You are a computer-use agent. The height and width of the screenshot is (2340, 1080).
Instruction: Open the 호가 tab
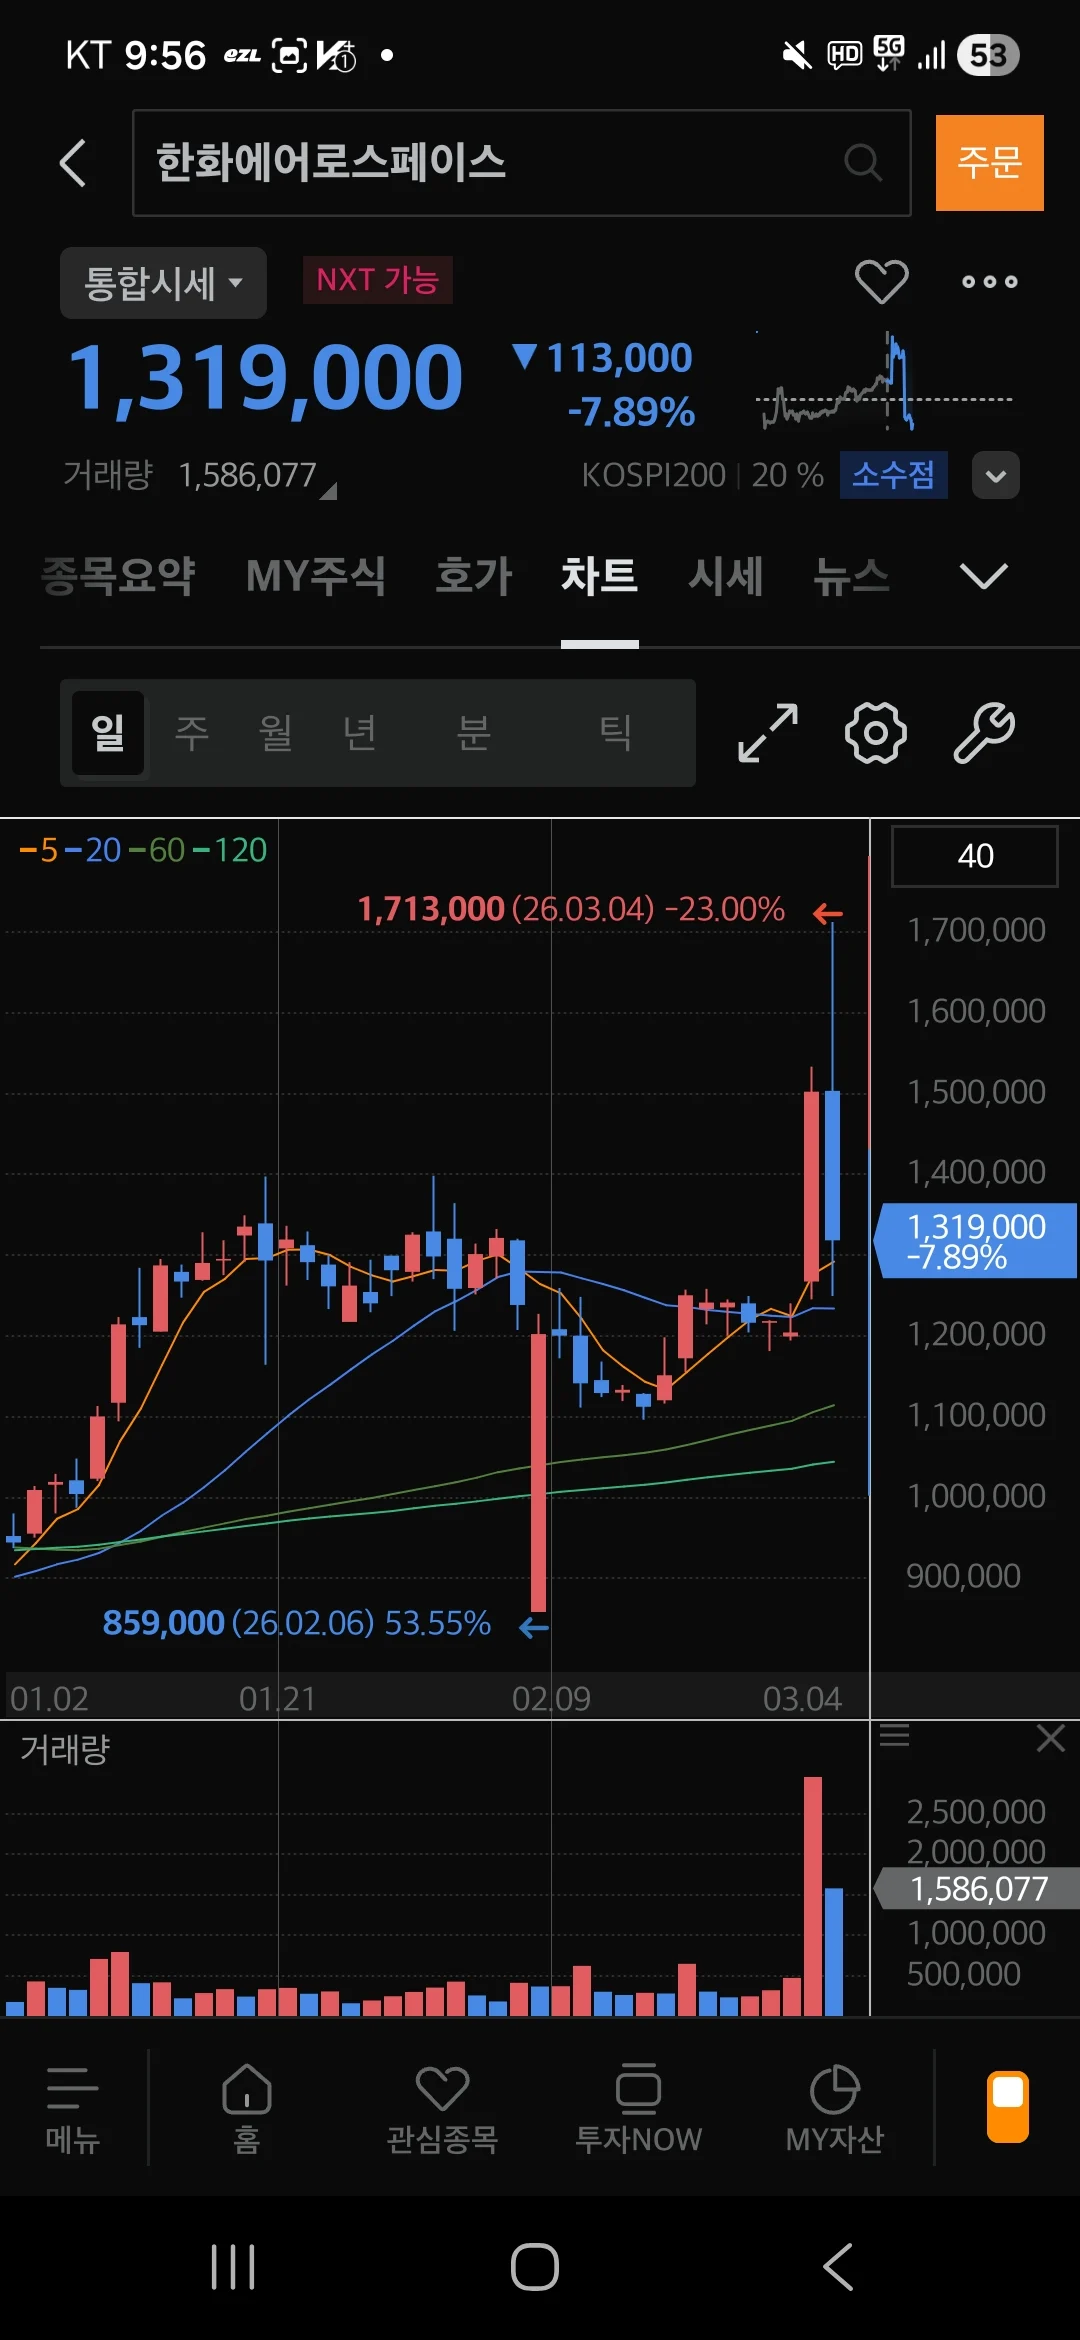(x=474, y=576)
